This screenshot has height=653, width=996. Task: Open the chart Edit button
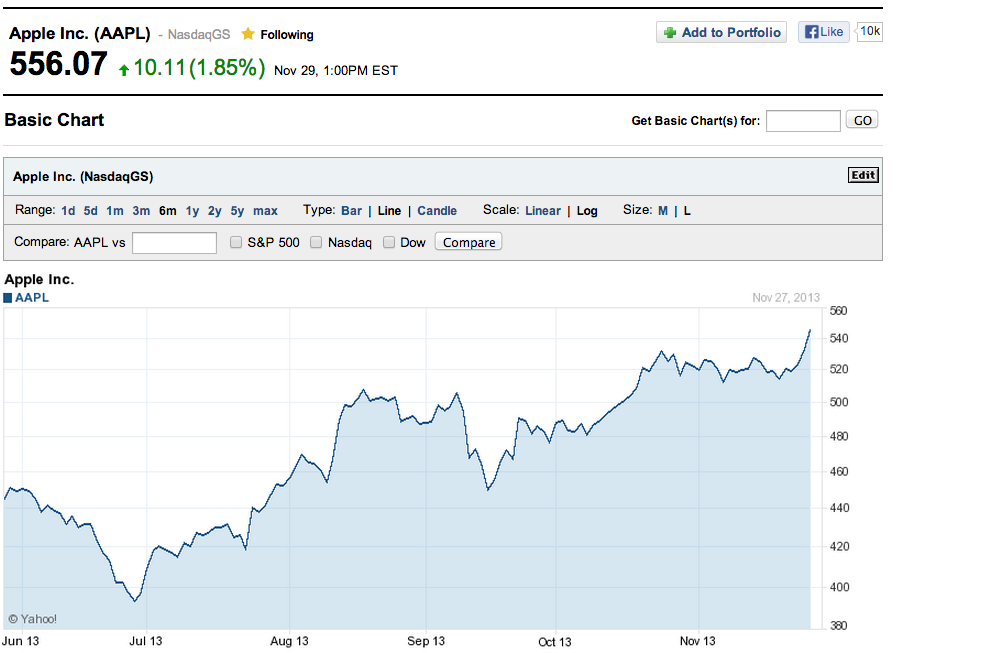coord(862,175)
